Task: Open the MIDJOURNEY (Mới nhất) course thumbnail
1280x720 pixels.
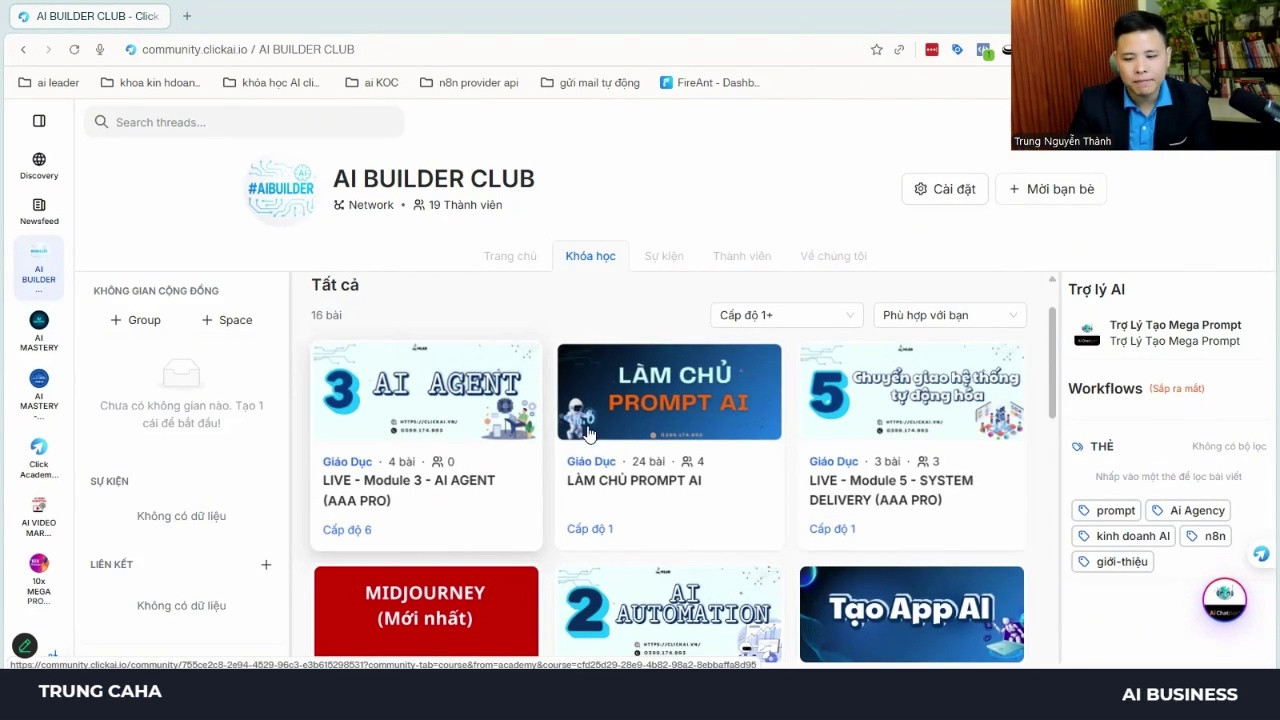Action: pyautogui.click(x=426, y=612)
